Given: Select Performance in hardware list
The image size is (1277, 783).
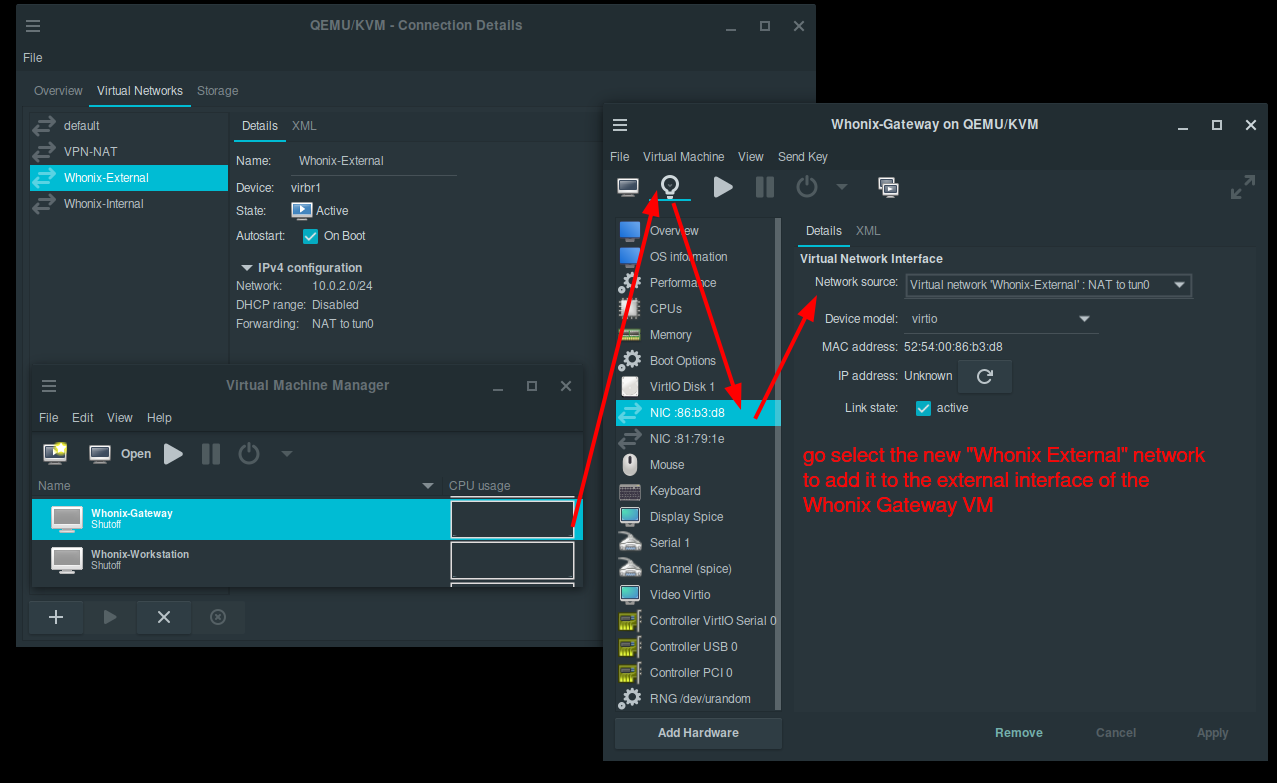Looking at the screenshot, I should [696, 283].
